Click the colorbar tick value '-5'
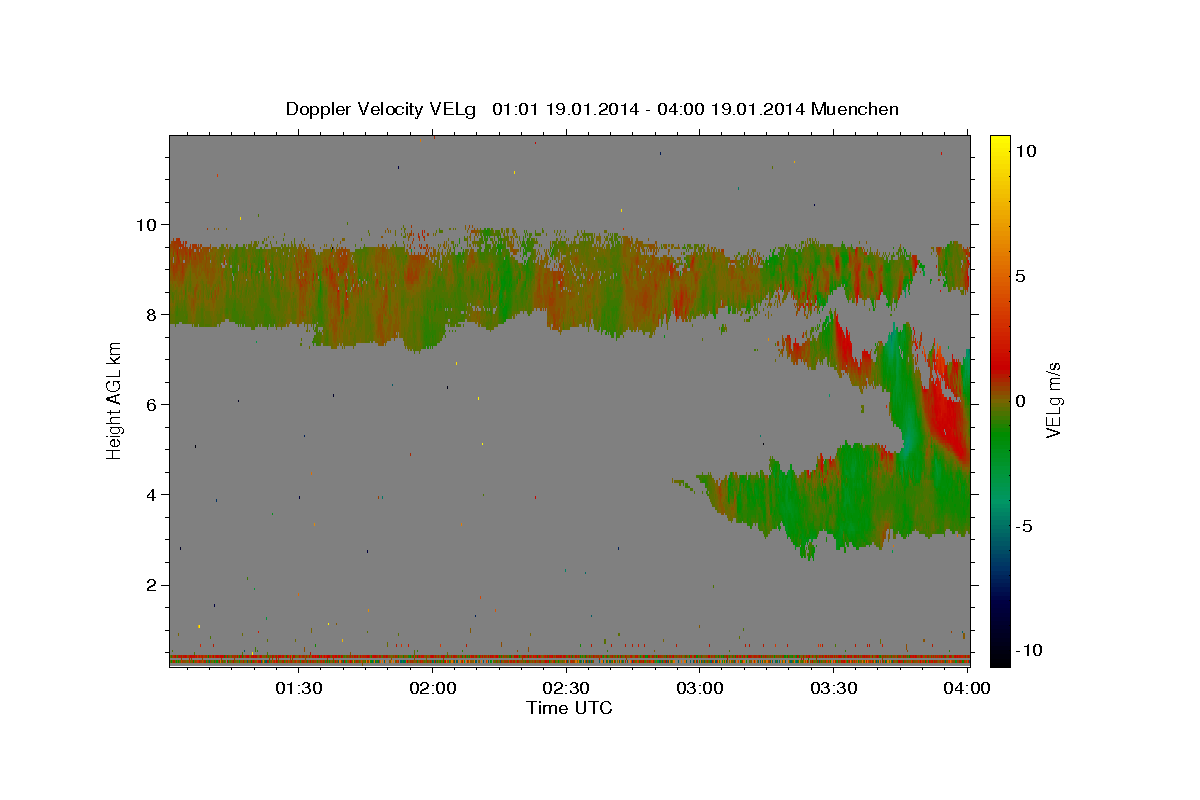Viewport: 1200px width, 800px height. (1023, 526)
